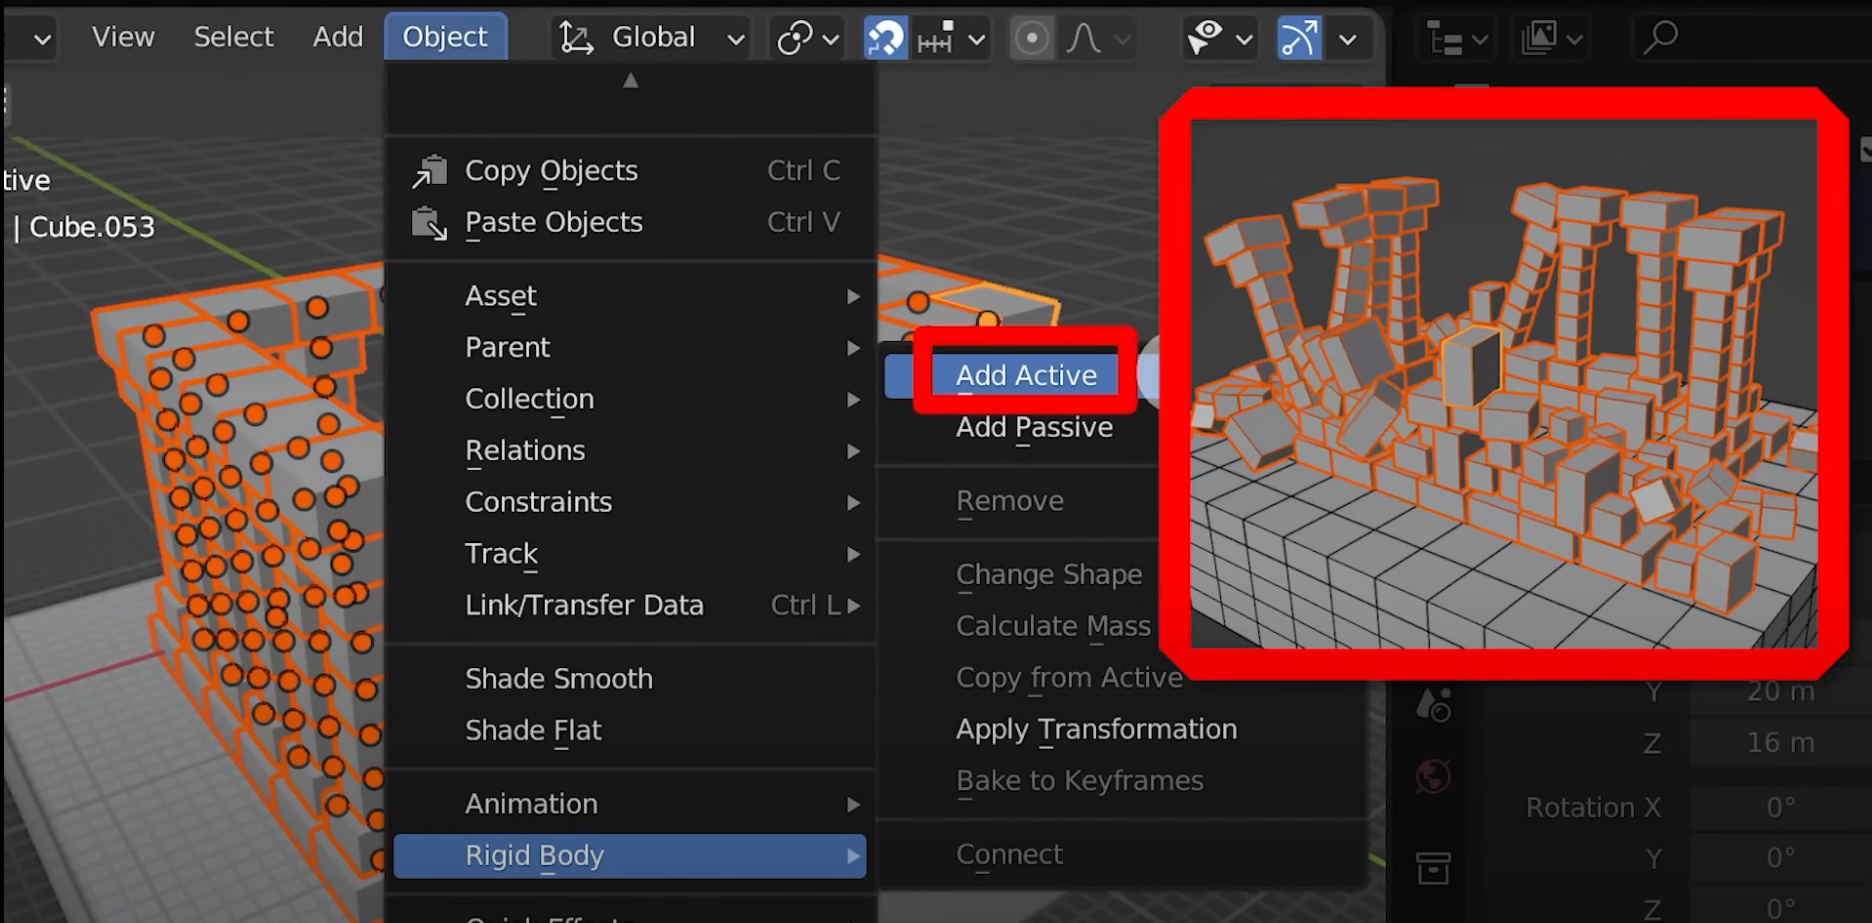1872x923 pixels.
Task: Toggle gizmo display button
Action: point(1299,38)
